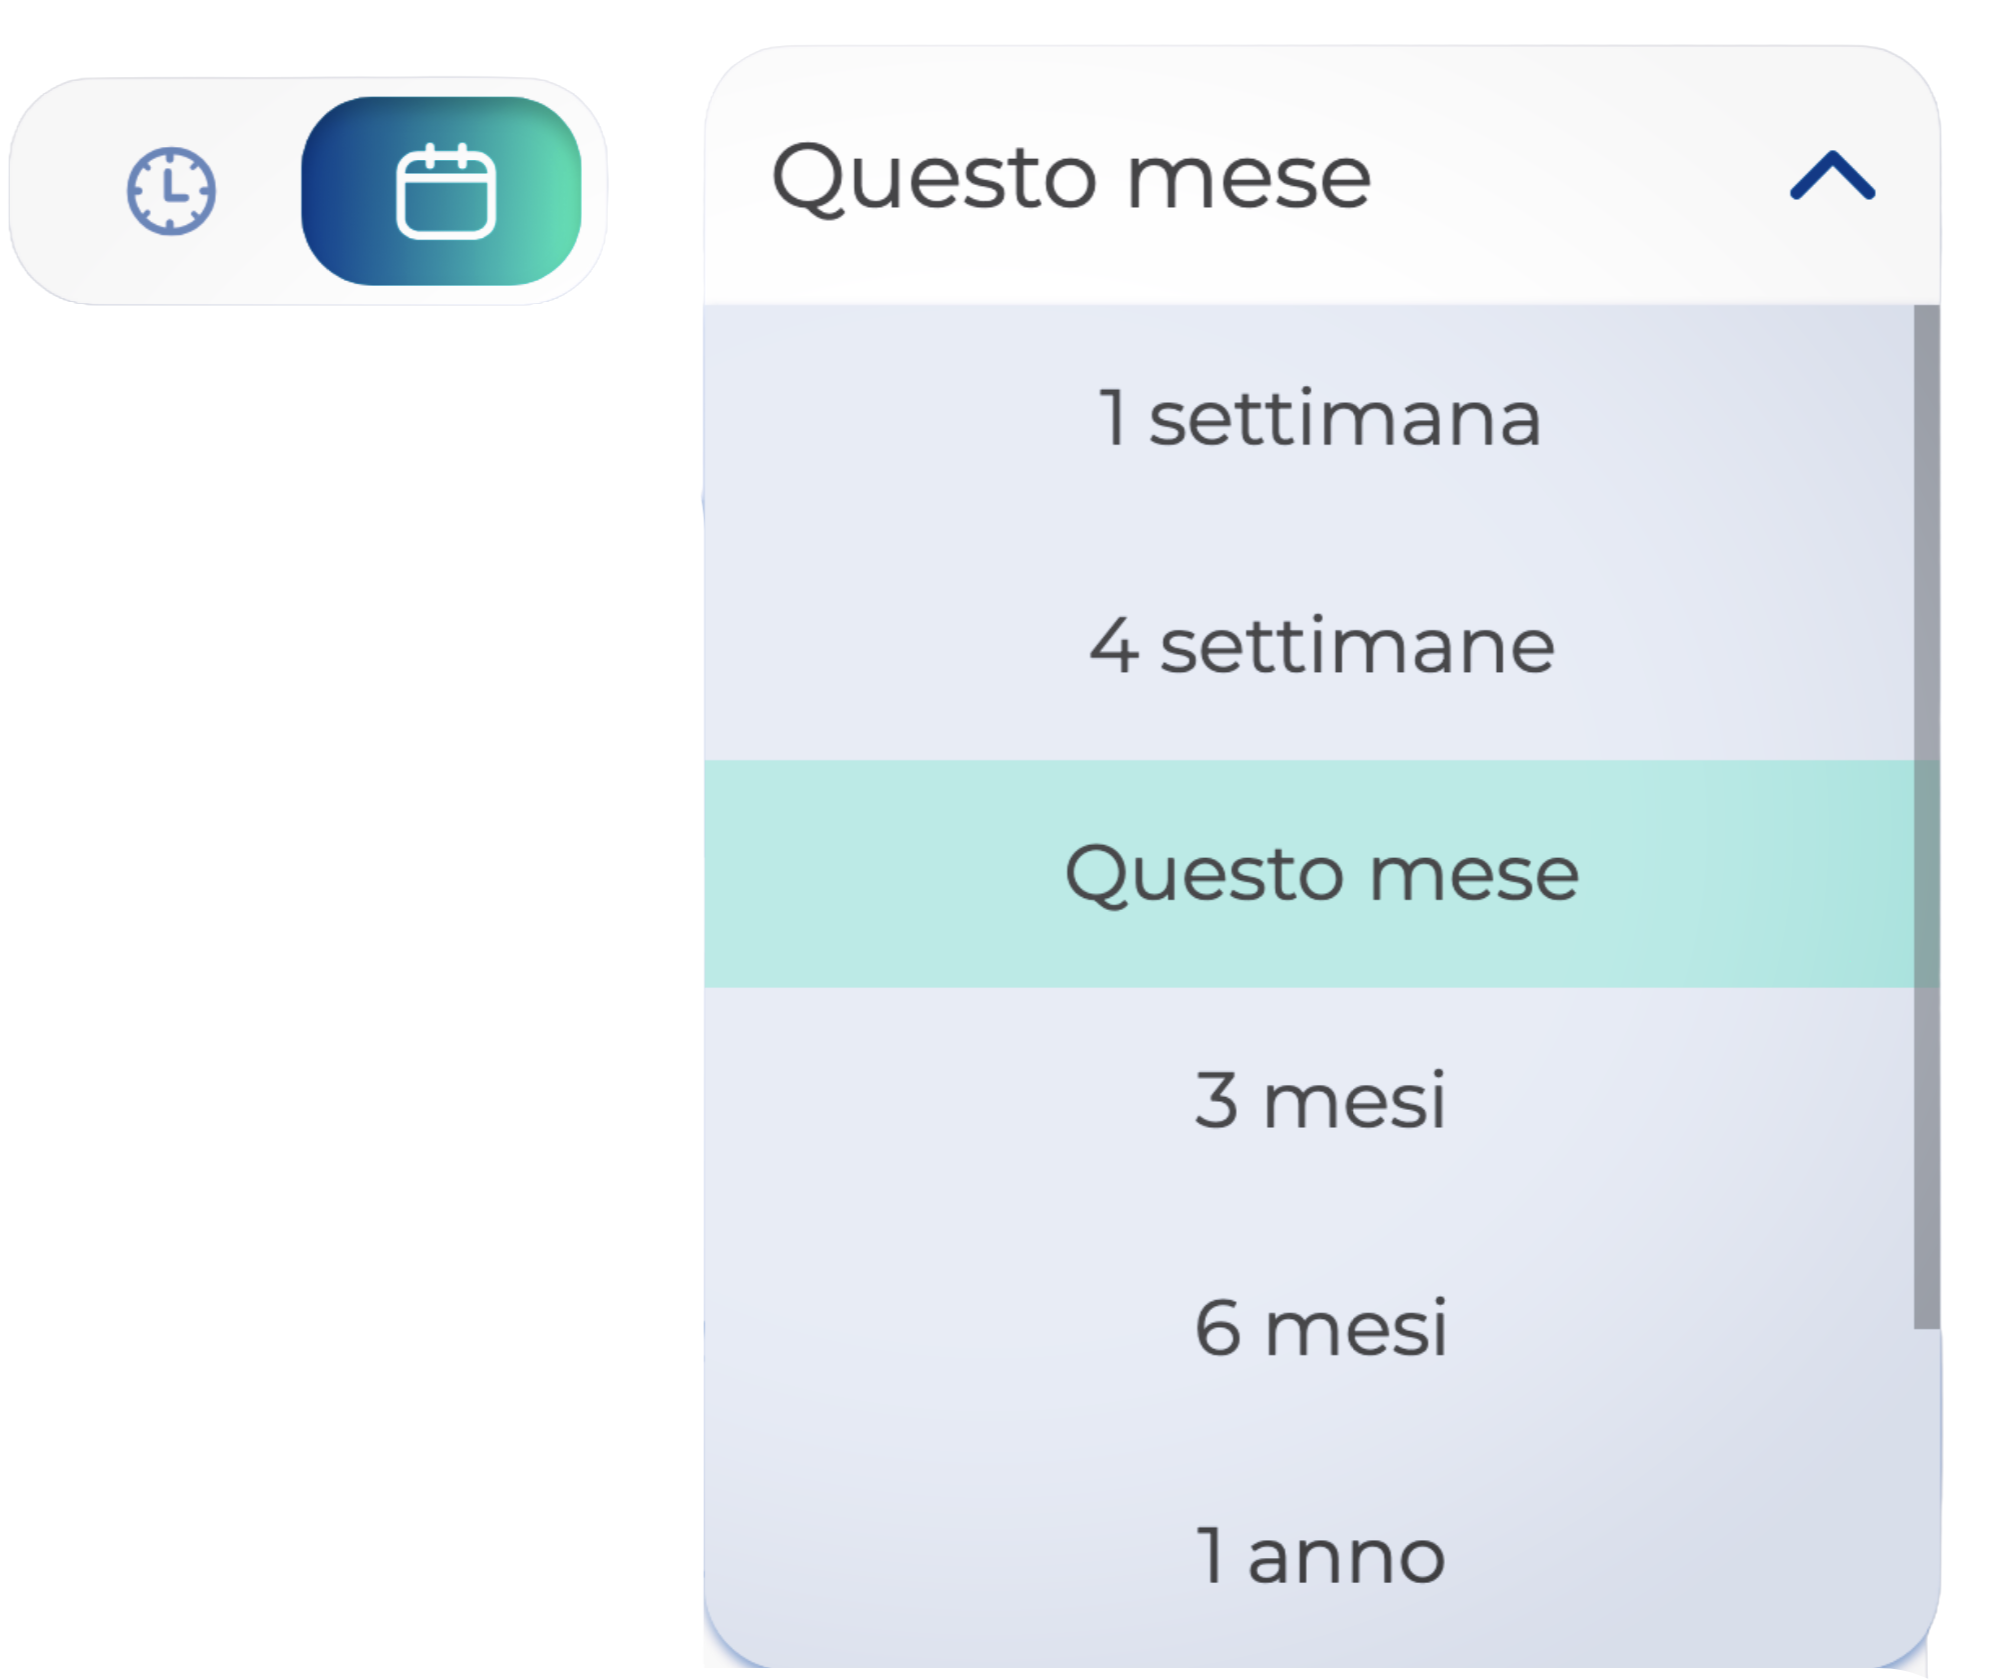Viewport: 1992px width, 1680px height.
Task: Pick the highlighted 'Questo mese' option
Action: click(1320, 873)
